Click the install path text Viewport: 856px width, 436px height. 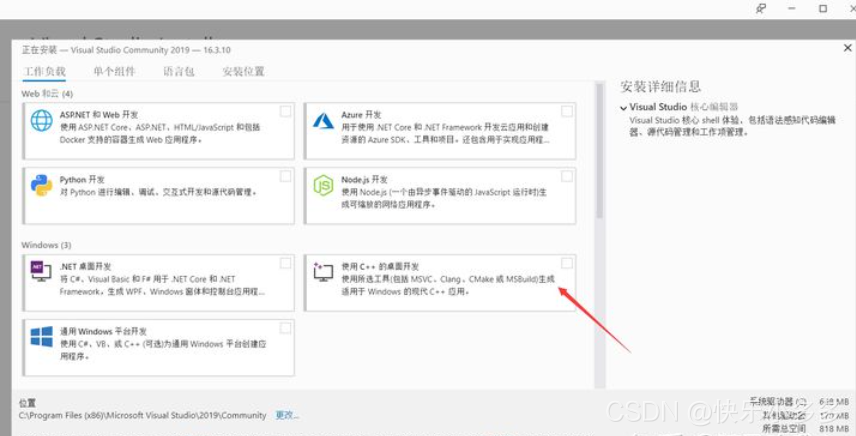point(142,415)
